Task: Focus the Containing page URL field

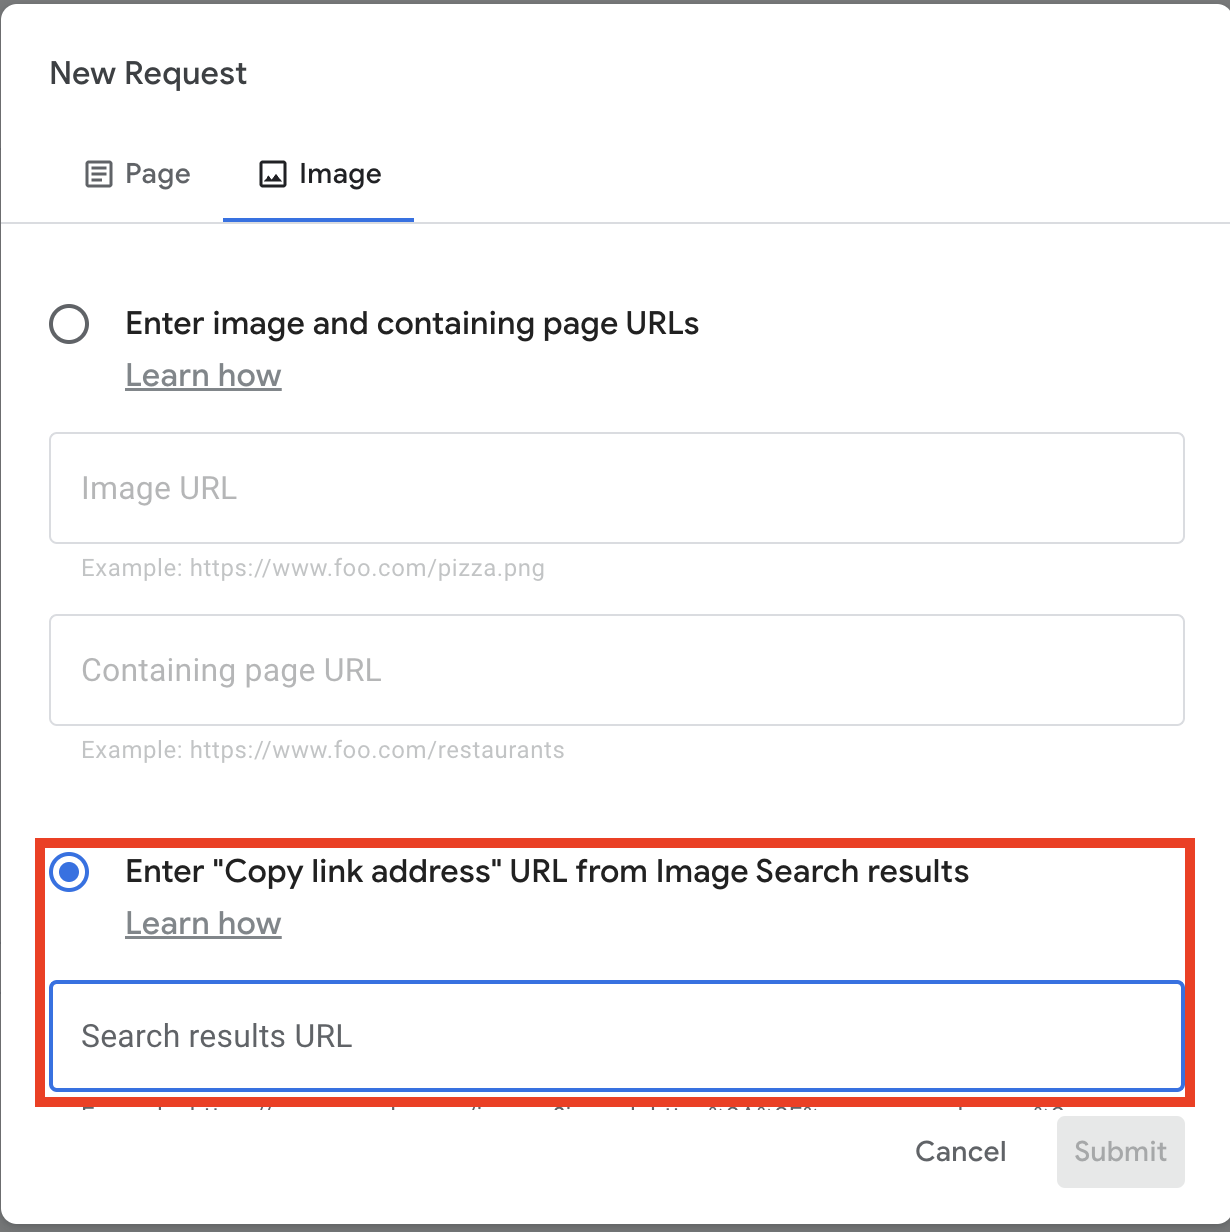Action: click(x=616, y=670)
